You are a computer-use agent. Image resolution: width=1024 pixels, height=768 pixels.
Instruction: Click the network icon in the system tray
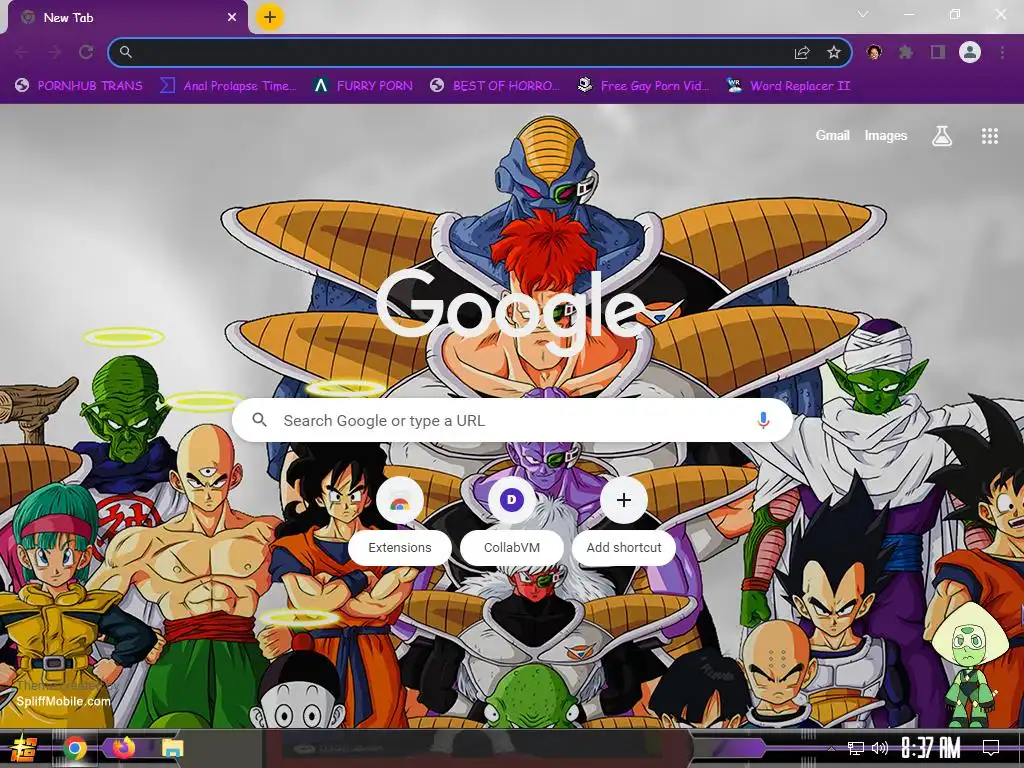tap(856, 748)
